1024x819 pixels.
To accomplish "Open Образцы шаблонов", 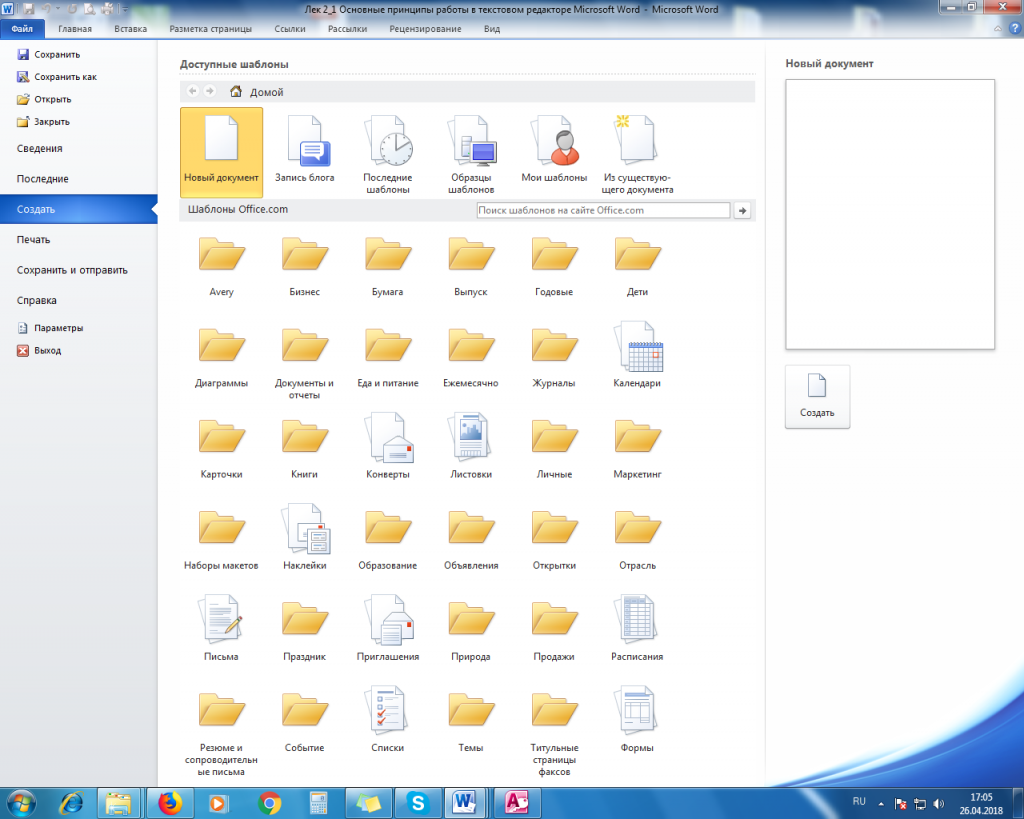I will point(471,155).
